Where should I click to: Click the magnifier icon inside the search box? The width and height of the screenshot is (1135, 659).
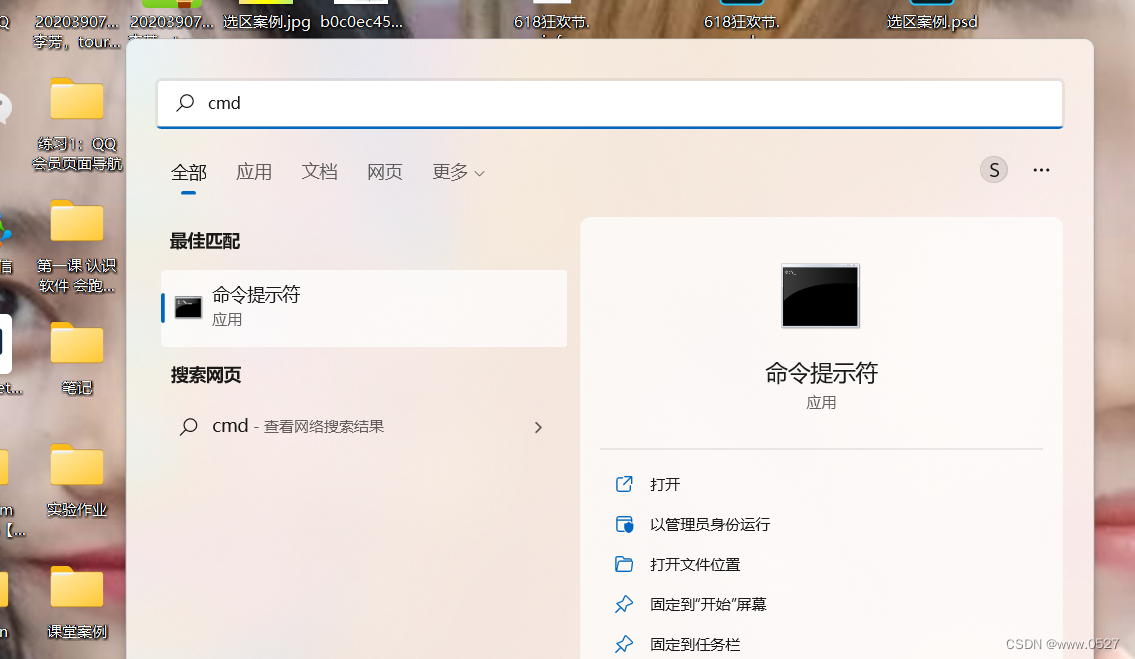184,103
